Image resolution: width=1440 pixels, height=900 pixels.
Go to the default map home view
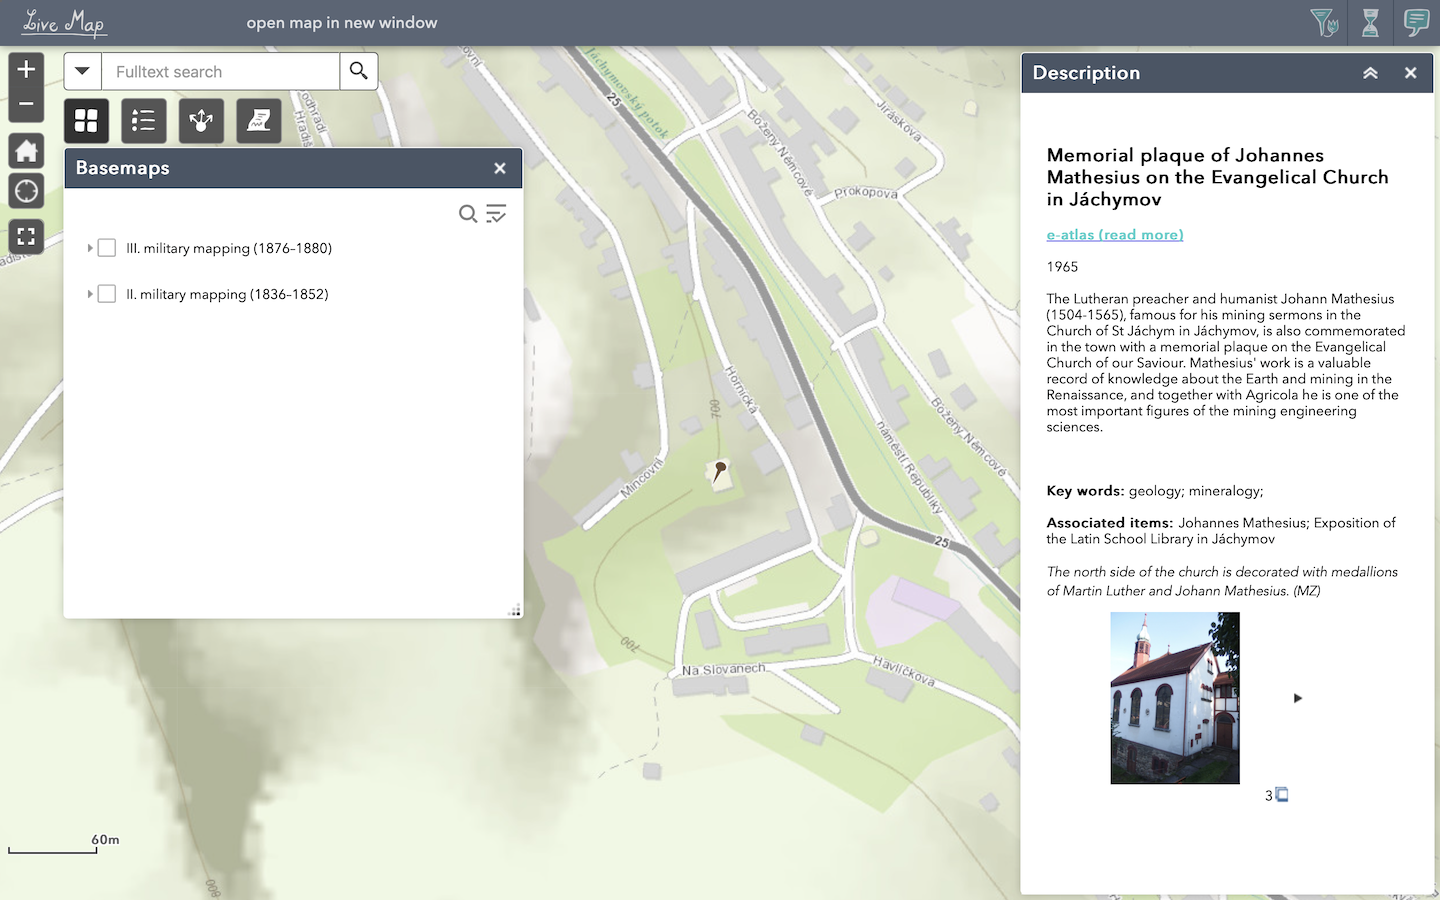tap(26, 151)
